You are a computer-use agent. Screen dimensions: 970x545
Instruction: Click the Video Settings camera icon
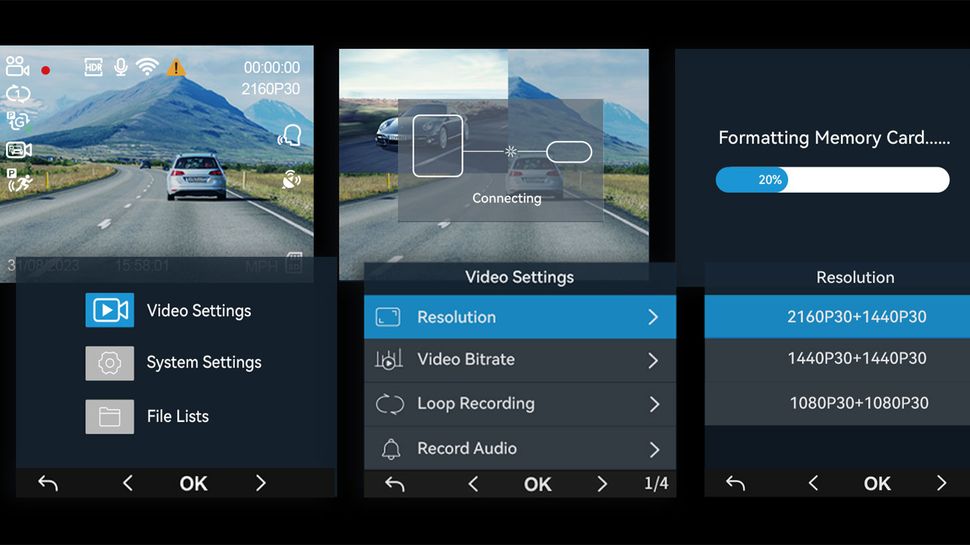(109, 311)
